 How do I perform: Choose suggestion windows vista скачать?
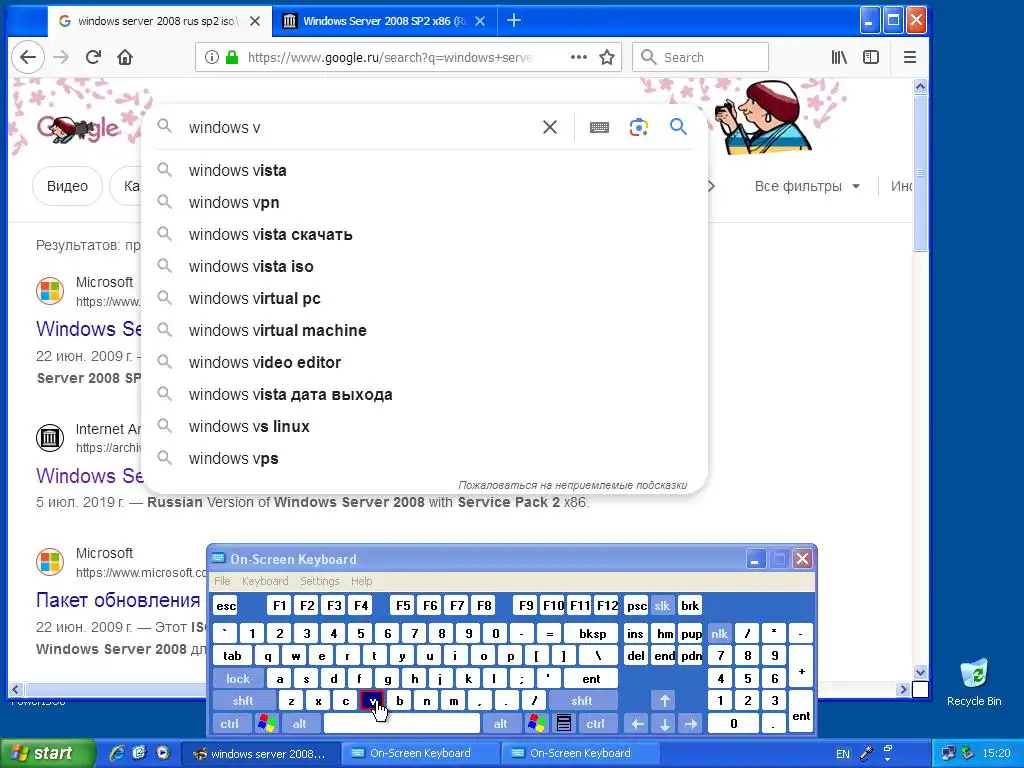(424, 234)
